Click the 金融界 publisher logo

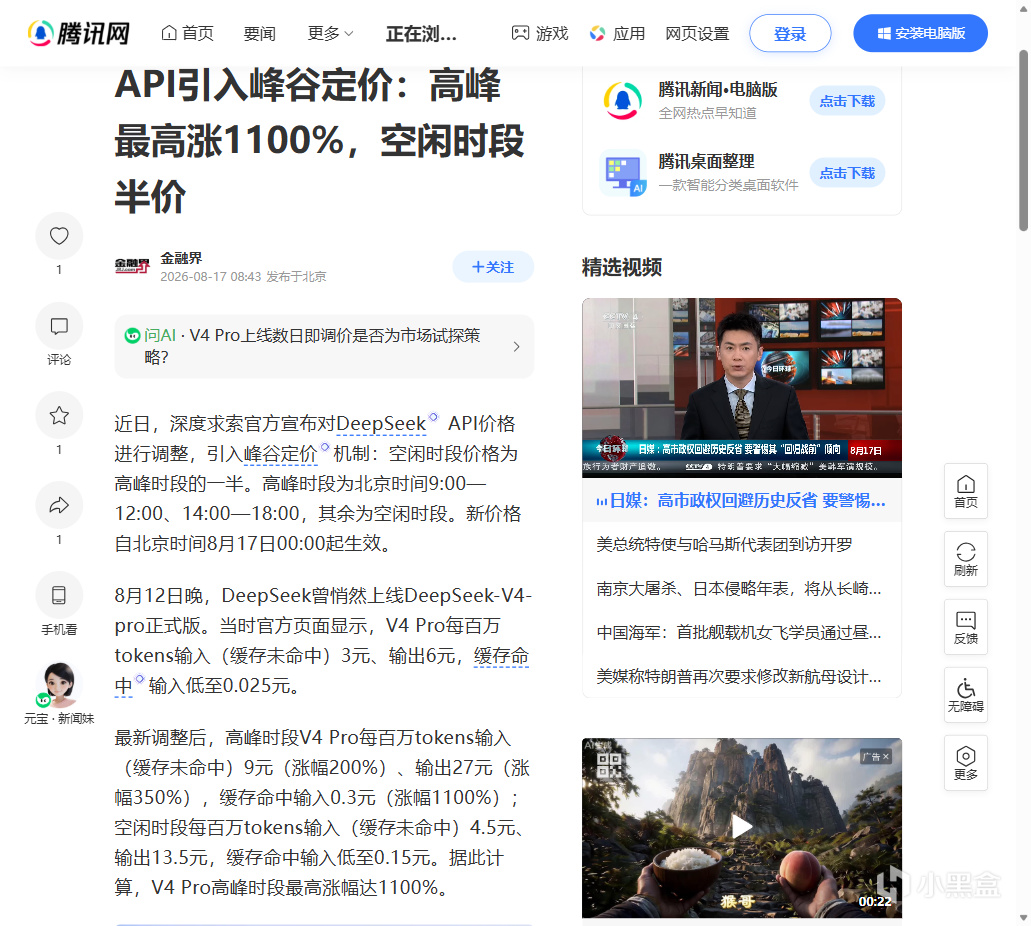[x=132, y=266]
